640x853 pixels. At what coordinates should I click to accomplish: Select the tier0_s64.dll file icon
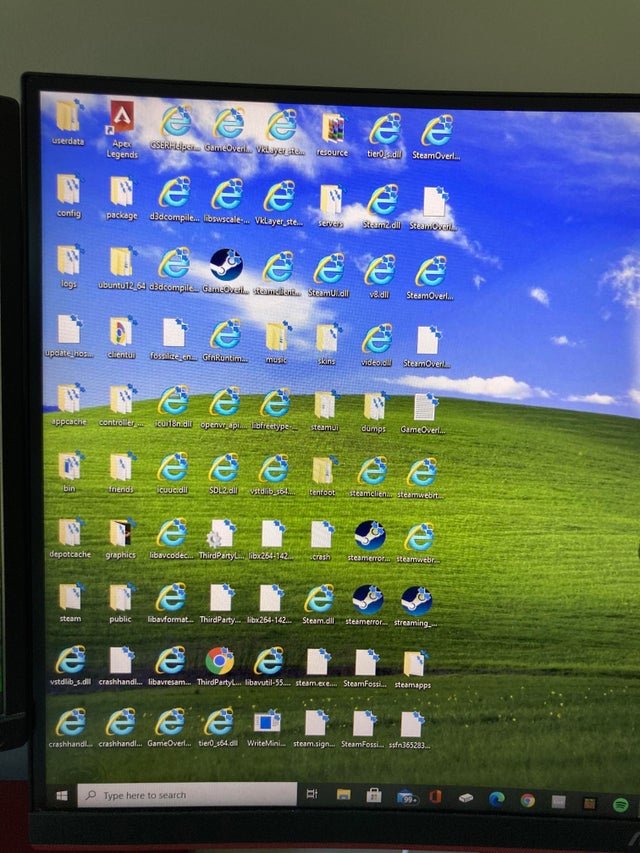[x=219, y=722]
